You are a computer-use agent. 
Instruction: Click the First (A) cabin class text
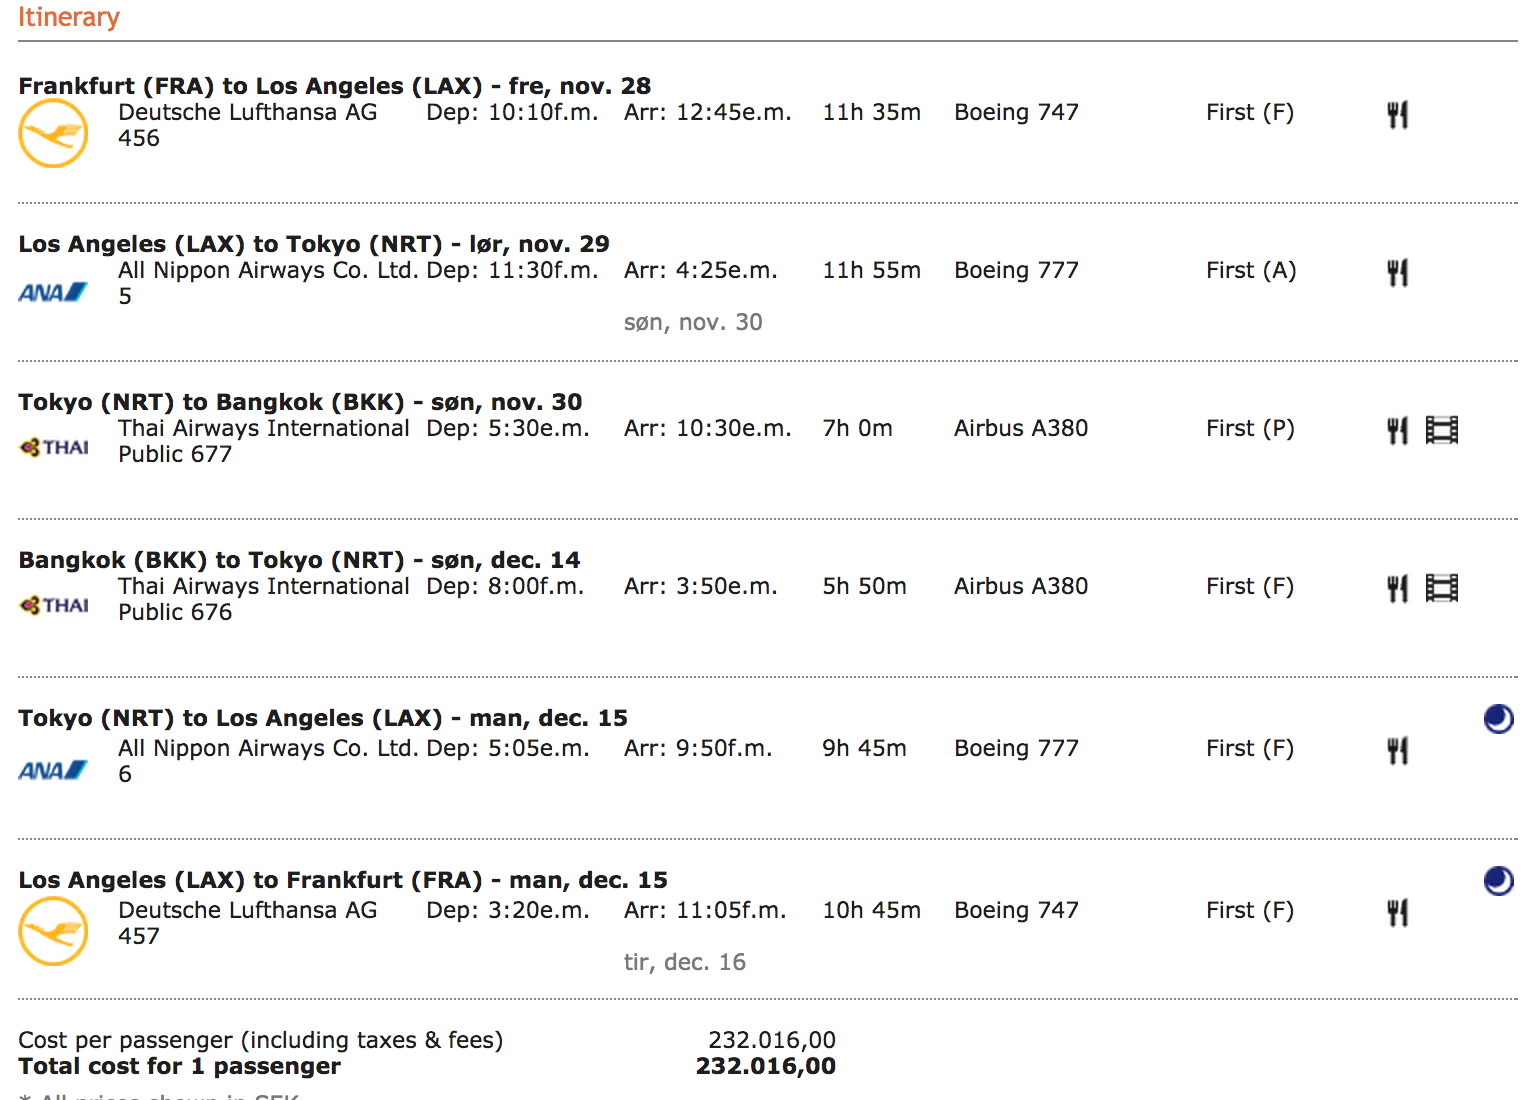pos(1250,270)
